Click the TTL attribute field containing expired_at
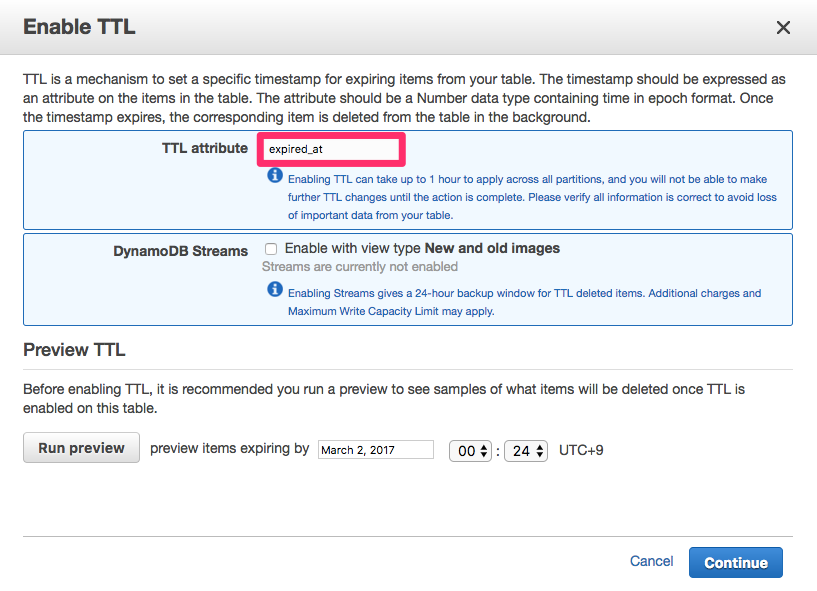 pos(330,149)
